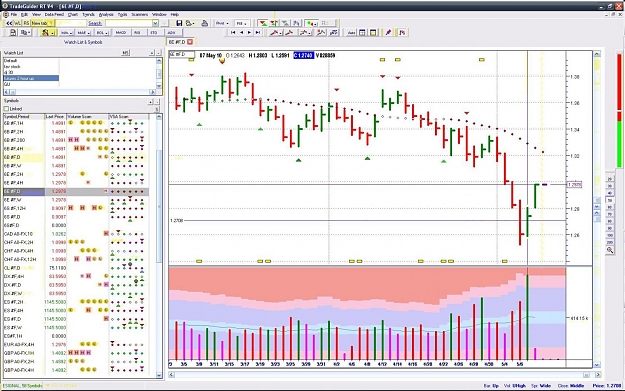The width and height of the screenshot is (625, 391).
Task: Open the Scanners menu
Action: pyautogui.click(x=140, y=14)
